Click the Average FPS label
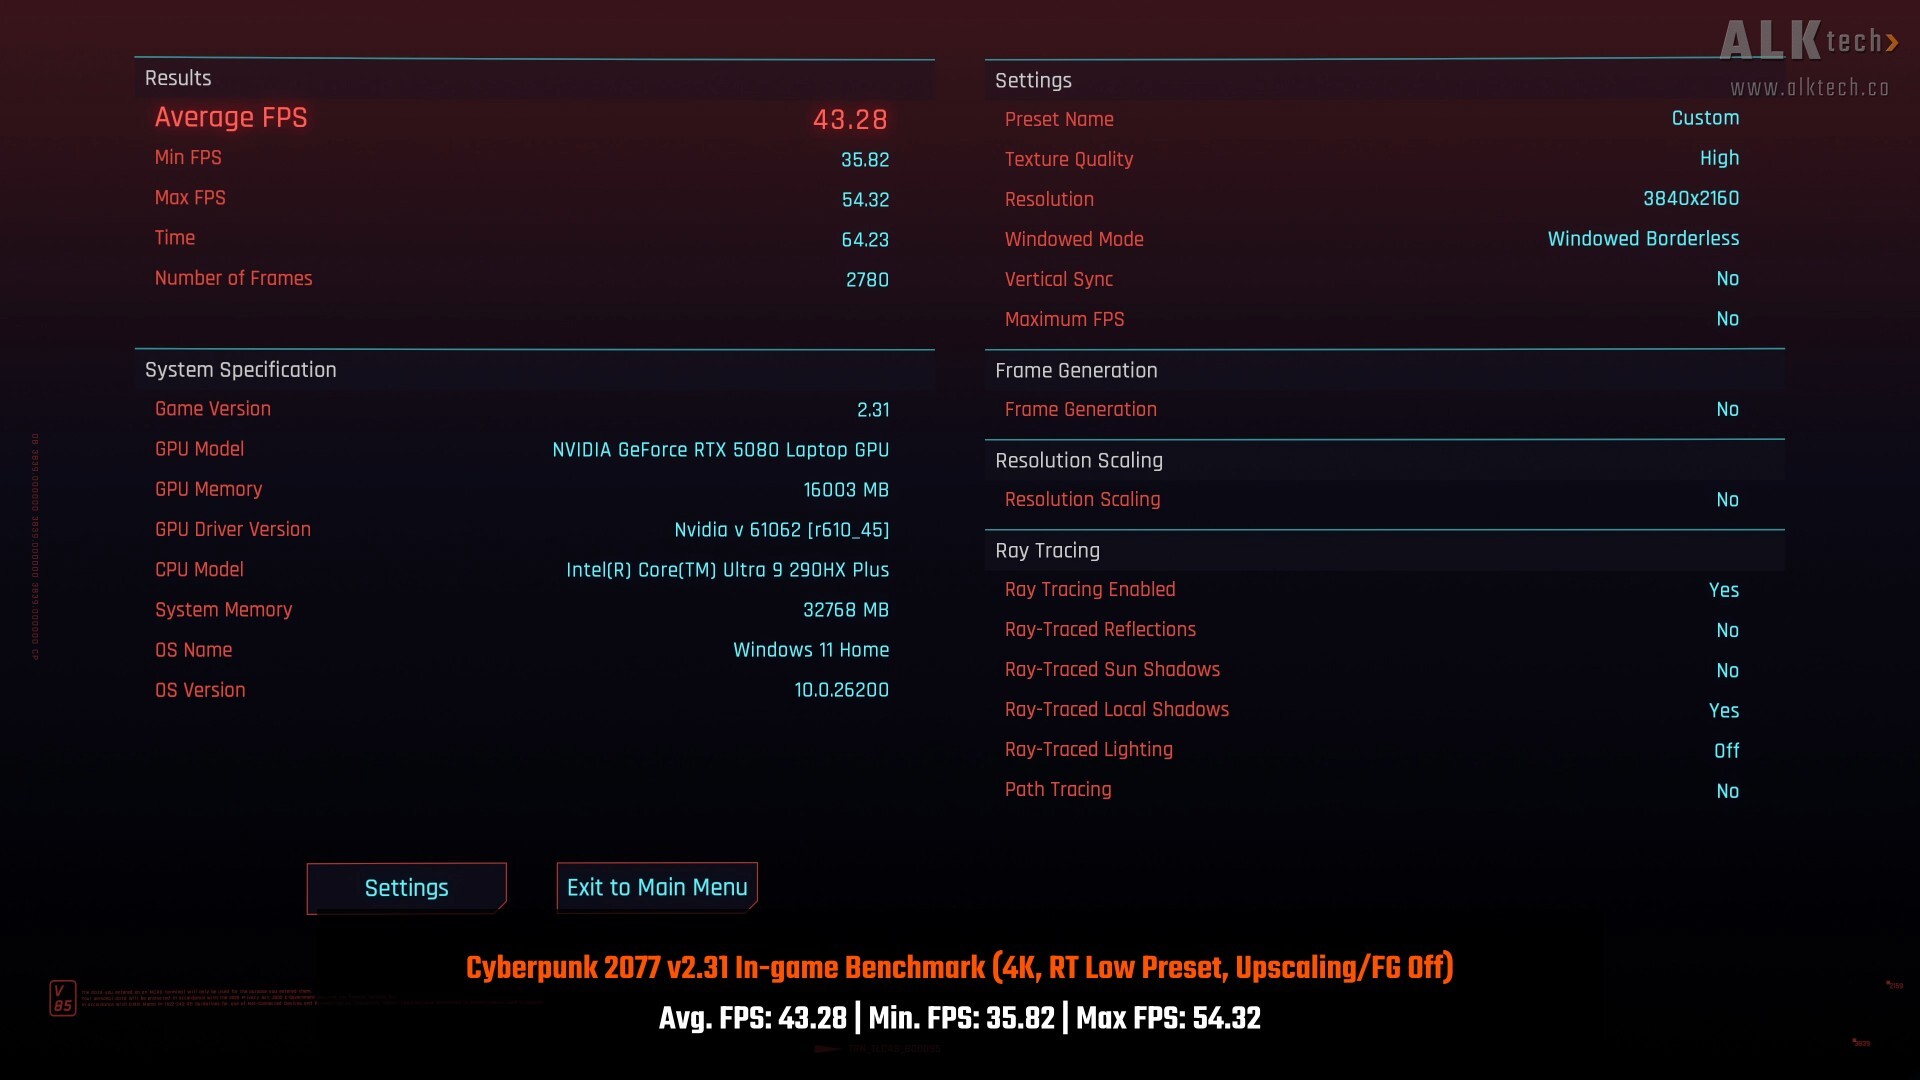Image resolution: width=1920 pixels, height=1080 pixels. 231,117
